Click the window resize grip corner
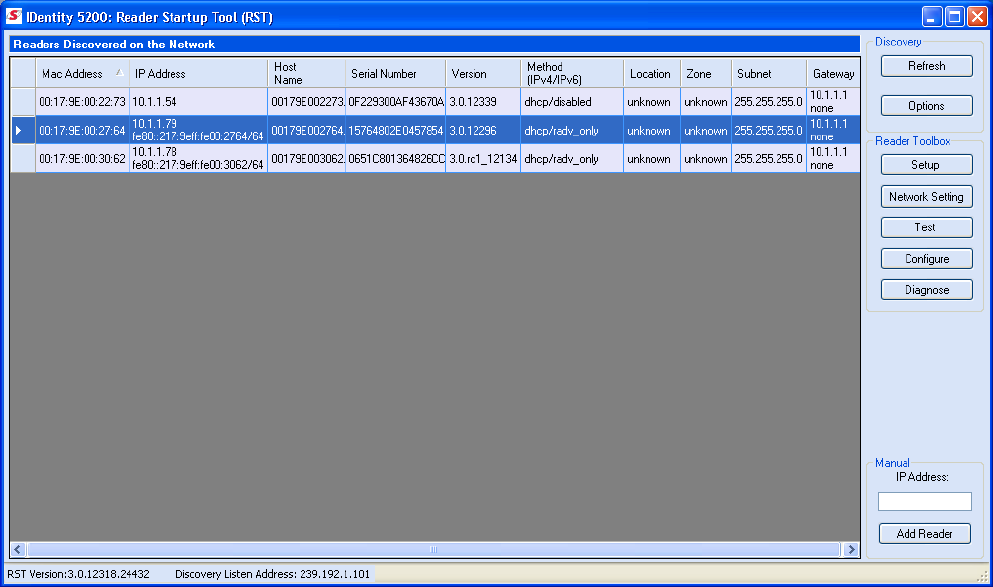Screen dimensions: 993x587 click(983, 576)
